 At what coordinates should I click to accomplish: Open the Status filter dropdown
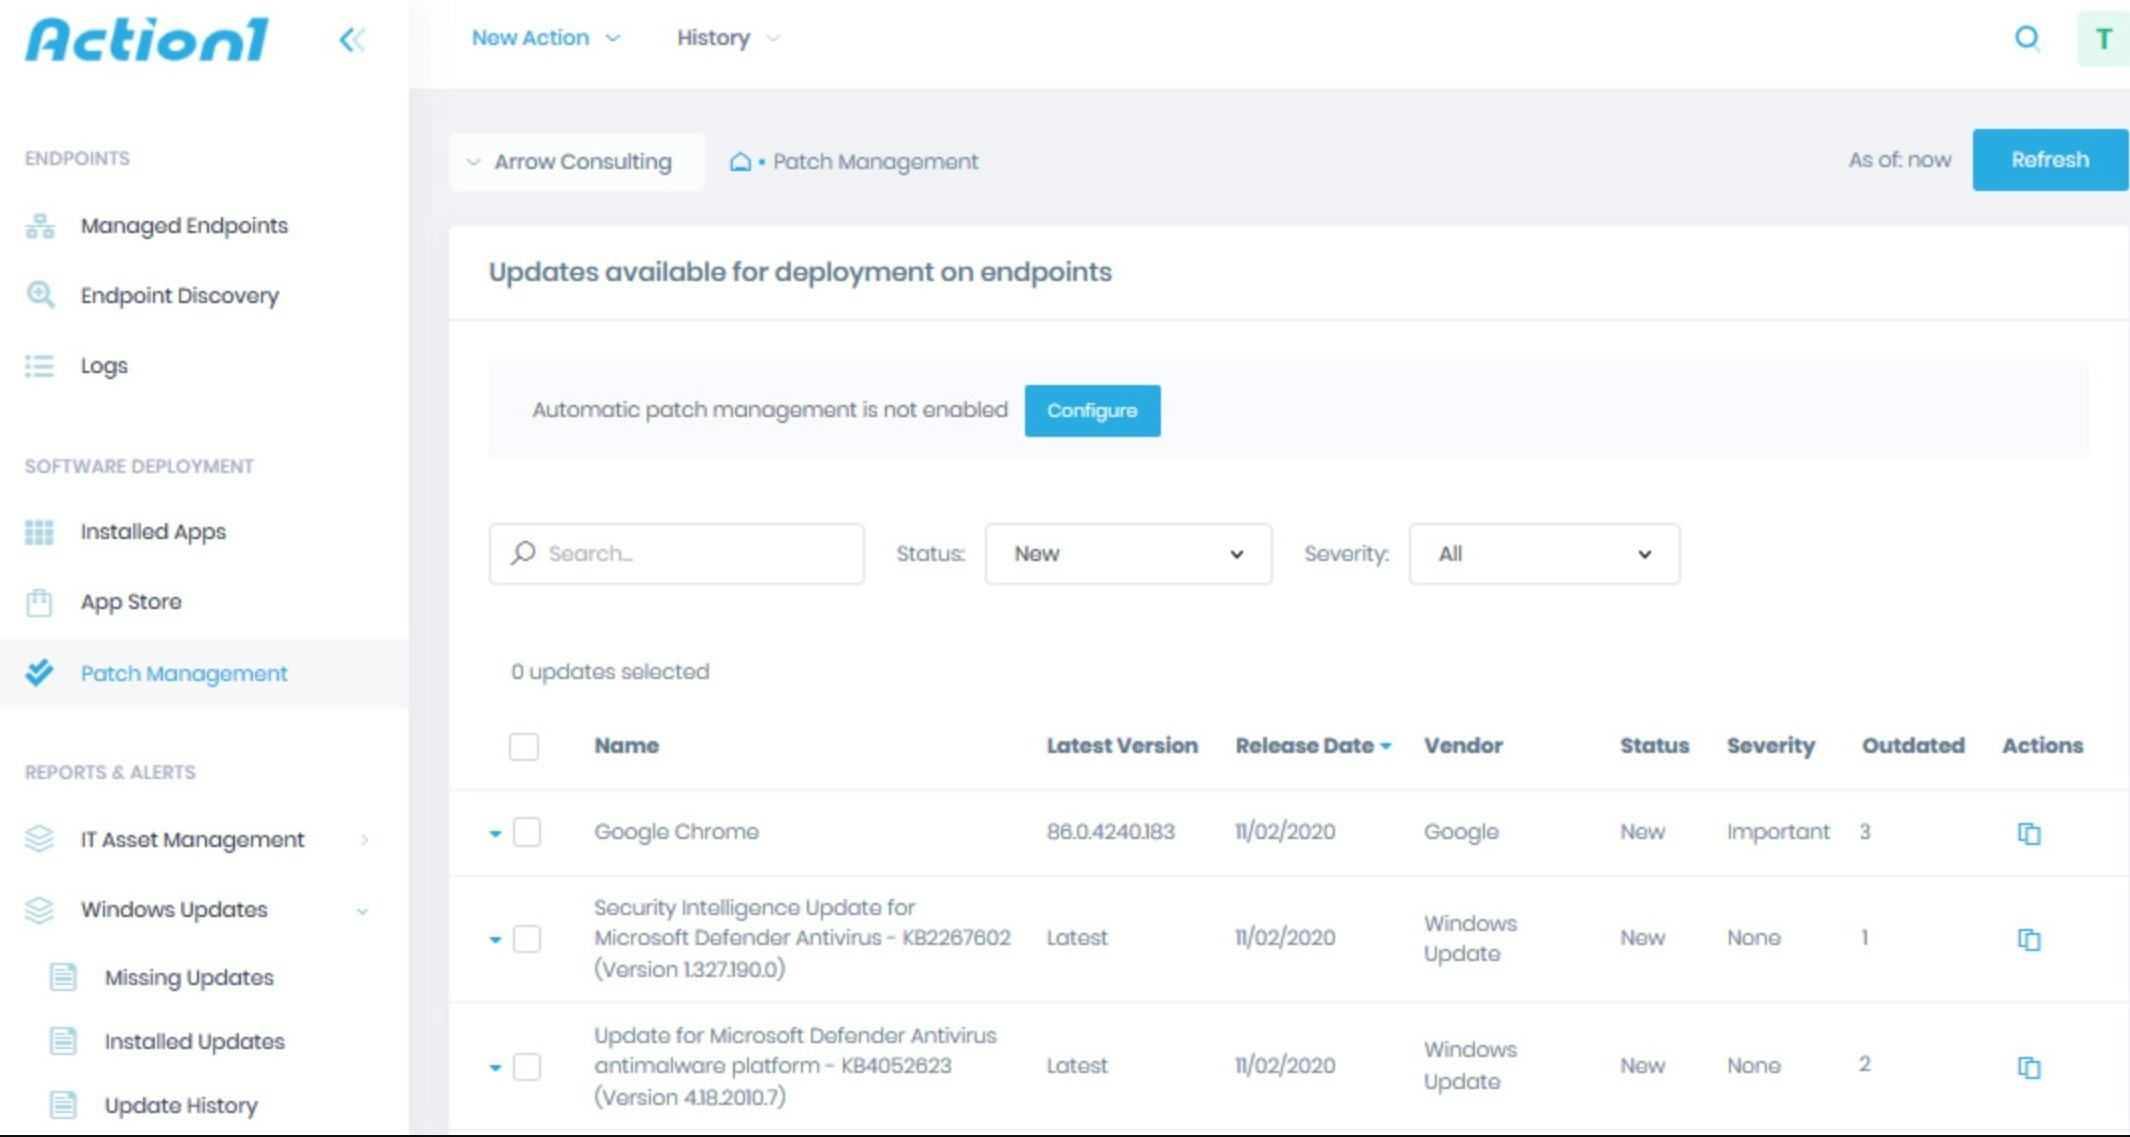click(1127, 554)
